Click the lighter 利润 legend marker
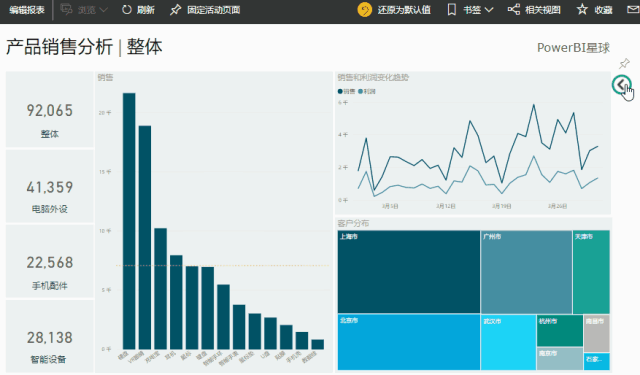This screenshot has height=375, width=640. coord(360,91)
